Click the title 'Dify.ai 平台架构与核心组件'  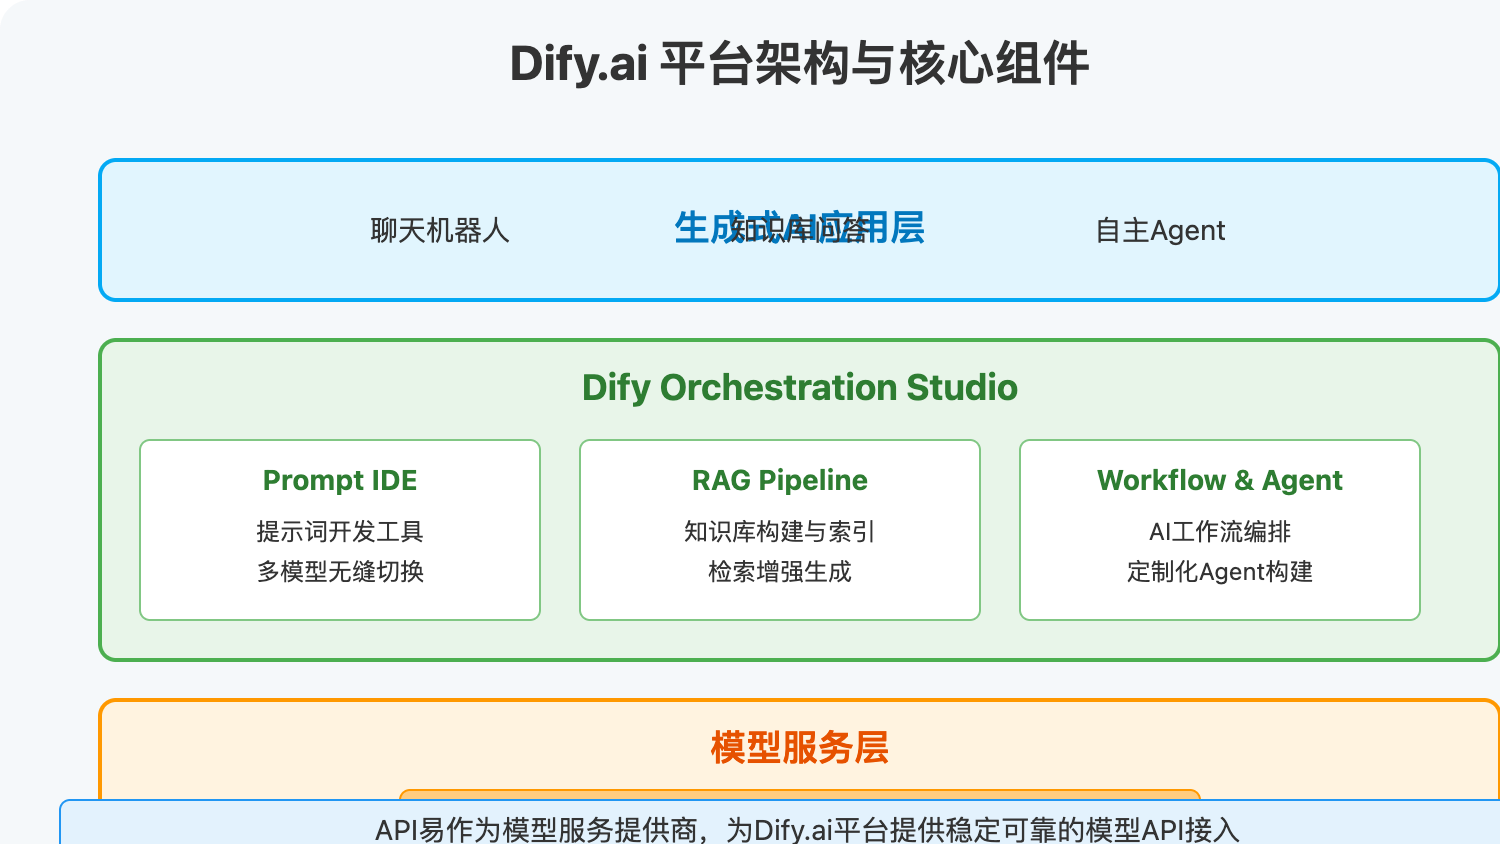(x=799, y=64)
